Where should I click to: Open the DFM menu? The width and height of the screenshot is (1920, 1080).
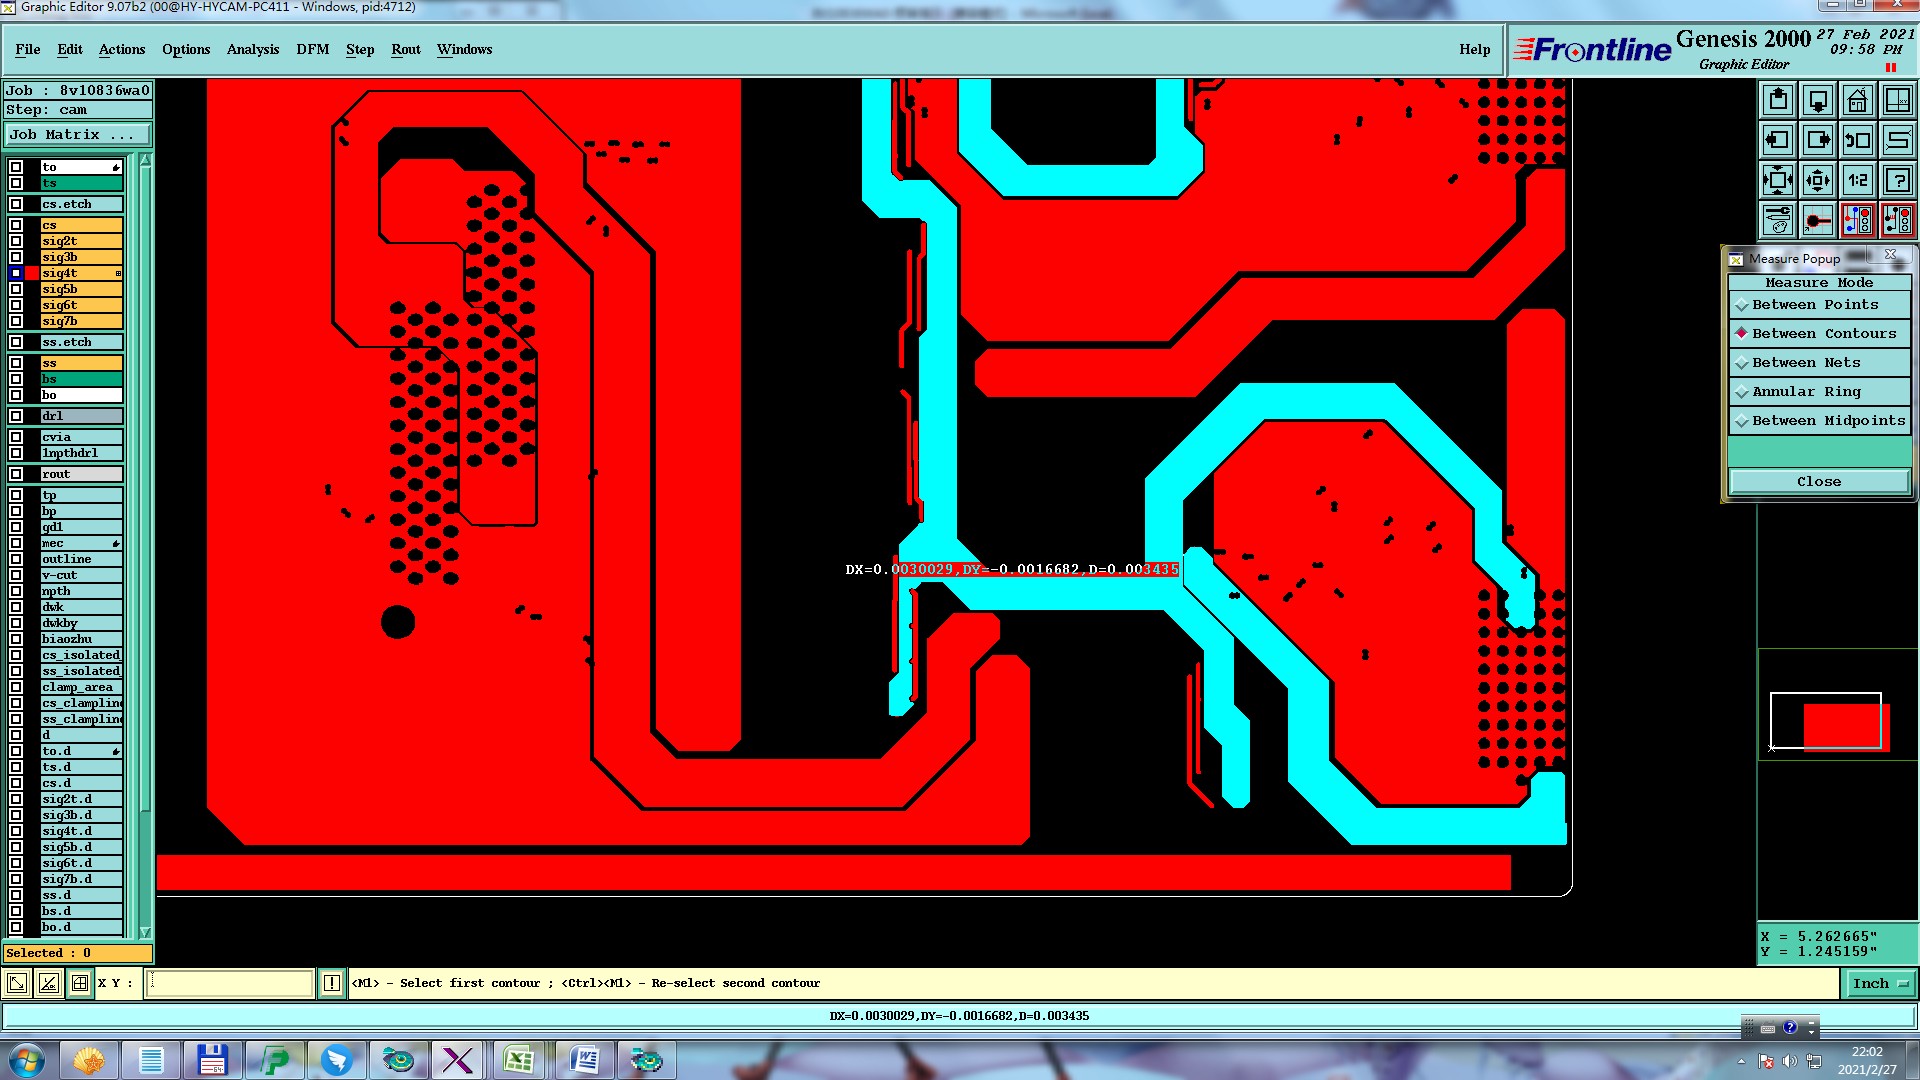click(x=312, y=49)
